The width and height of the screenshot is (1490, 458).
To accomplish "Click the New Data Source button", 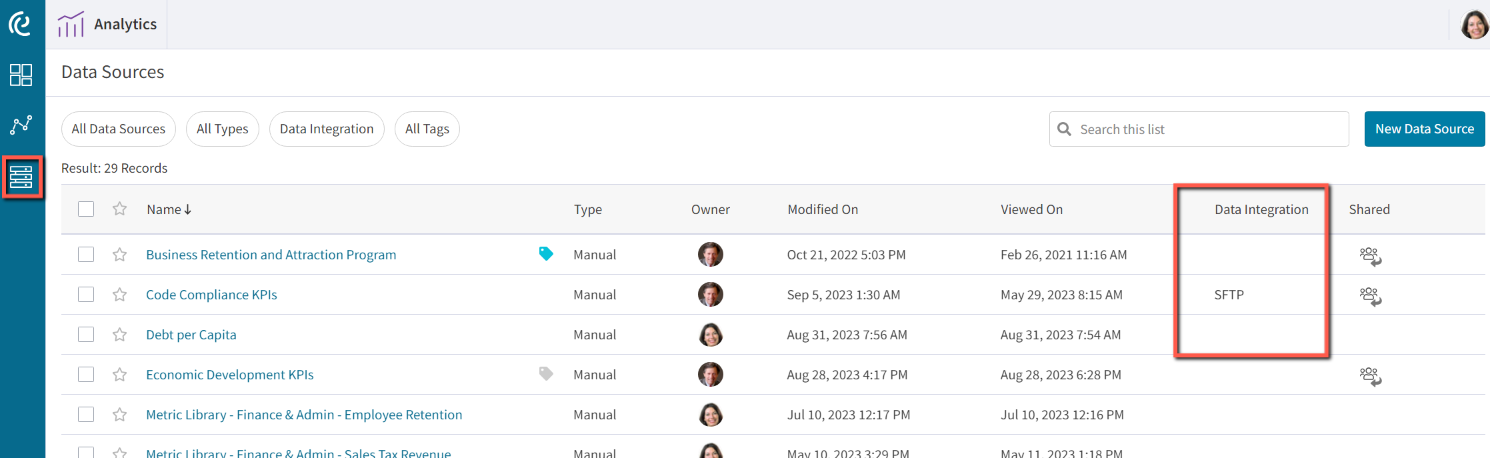I will pyautogui.click(x=1424, y=129).
